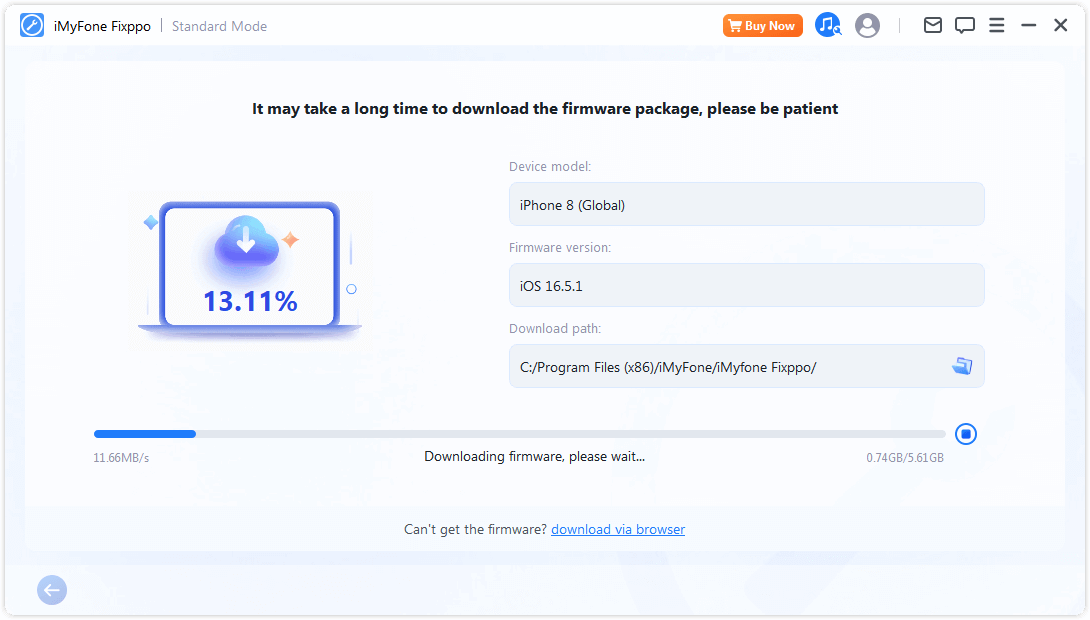Click the Firmware version iOS 16.5.1 field
1090x620 pixels.
(x=746, y=285)
